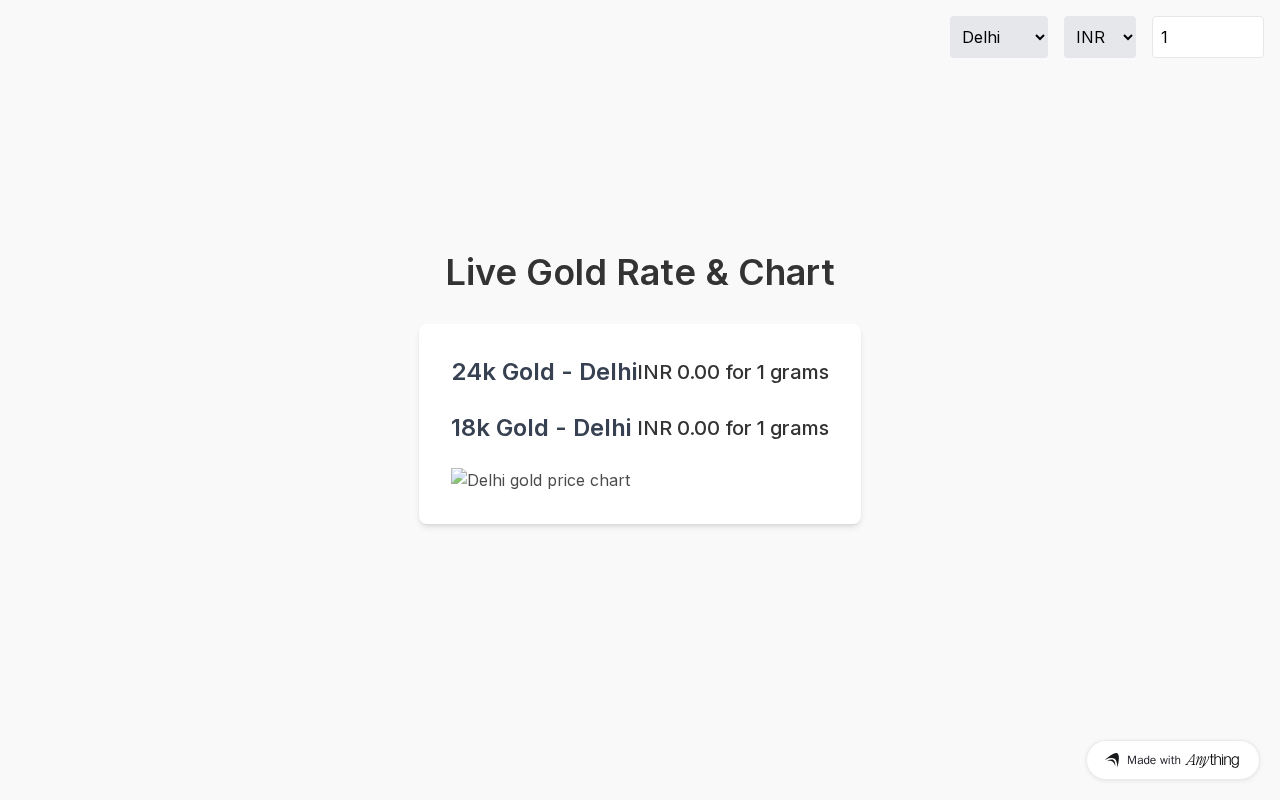Click the 24k gold price per gram text
Screen dimensions: 1280x800
(x=733, y=372)
